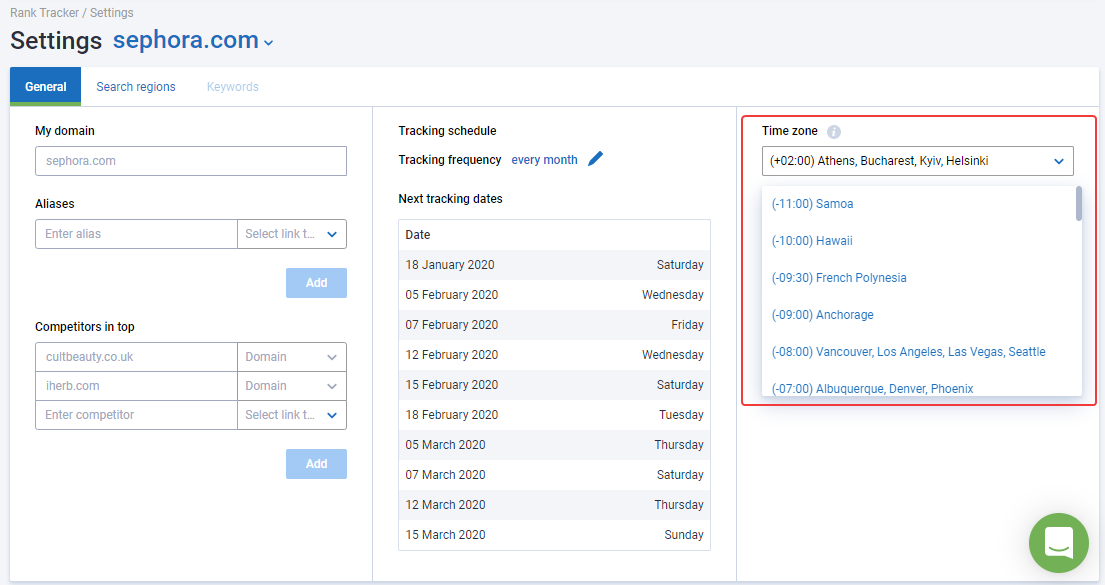Image resolution: width=1105 pixels, height=585 pixels.
Task: Click the Time zone info icon
Action: 834,132
